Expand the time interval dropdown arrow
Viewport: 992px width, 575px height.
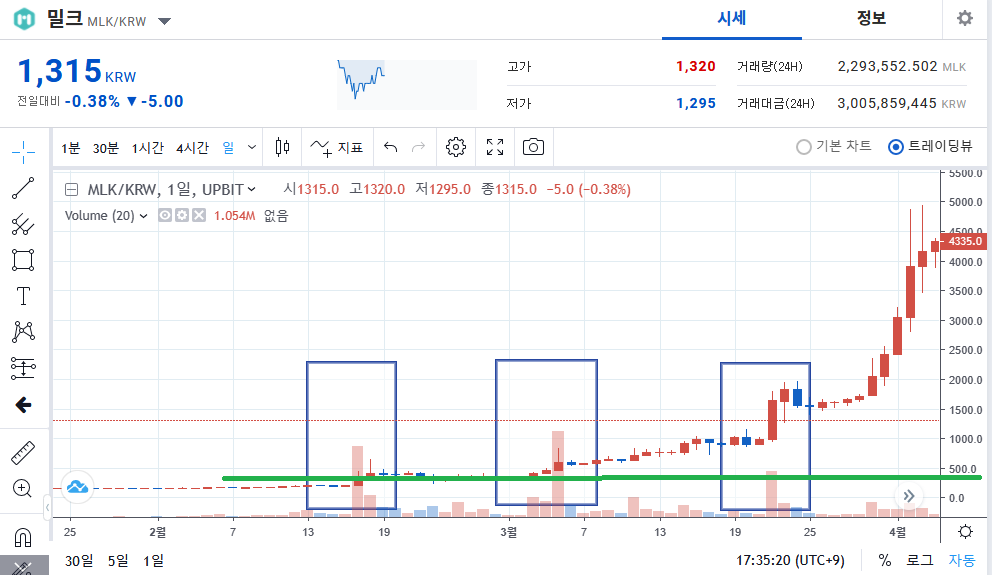[252, 147]
